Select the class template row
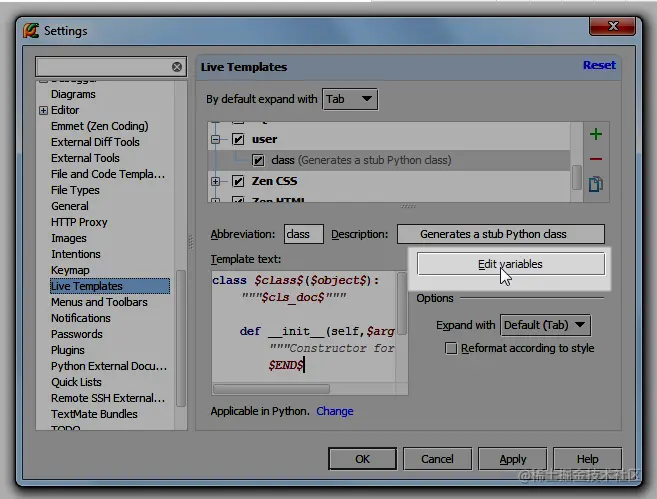The height and width of the screenshot is (499, 657). [389, 160]
